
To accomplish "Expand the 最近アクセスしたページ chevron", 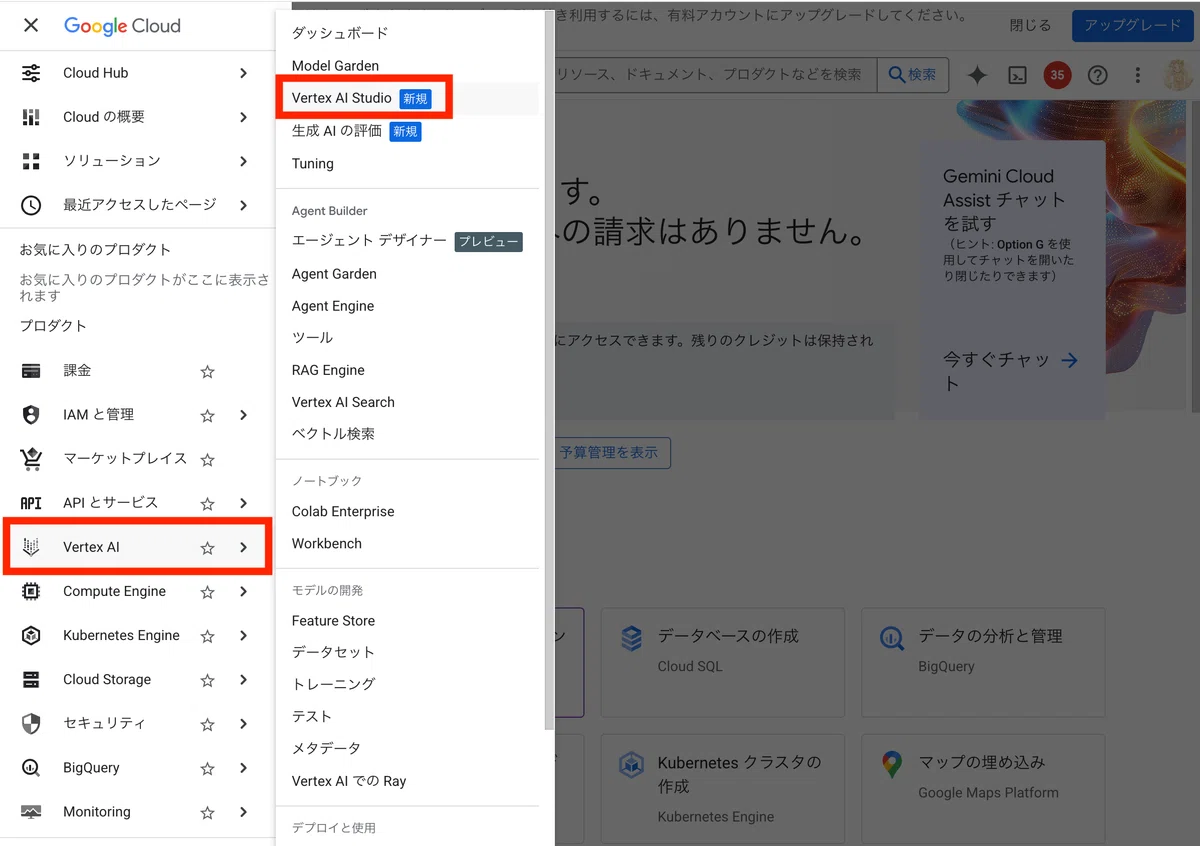I will point(243,205).
